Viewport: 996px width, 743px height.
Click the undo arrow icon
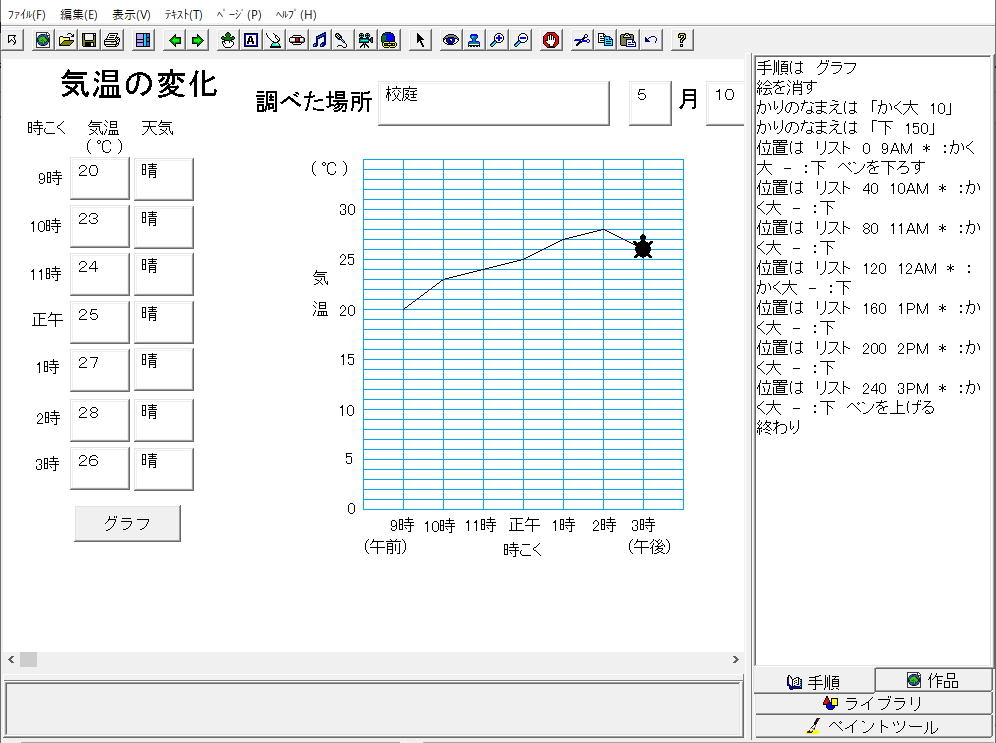coord(651,40)
